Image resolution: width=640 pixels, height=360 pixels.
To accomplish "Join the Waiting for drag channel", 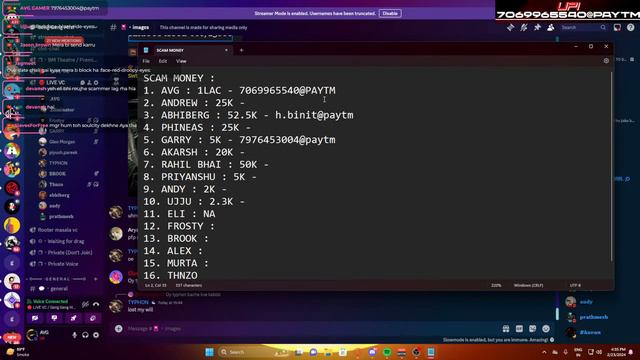I will pyautogui.click(x=63, y=241).
